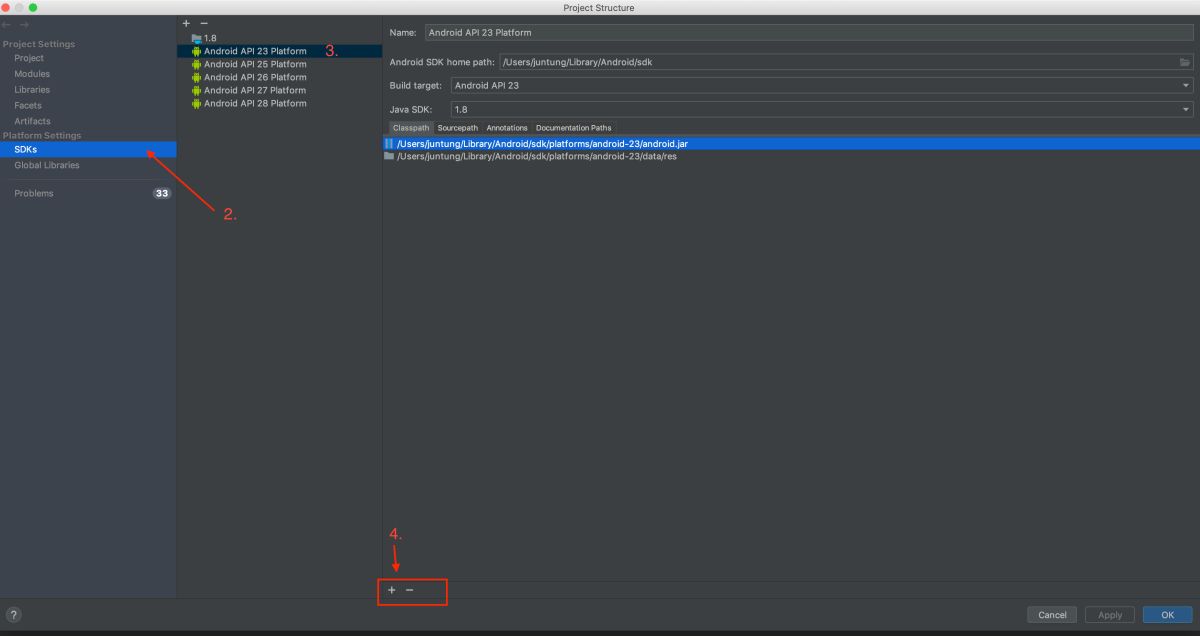This screenshot has width=1200, height=636.
Task: Go back with the left arrow icon
Action: click(8, 24)
